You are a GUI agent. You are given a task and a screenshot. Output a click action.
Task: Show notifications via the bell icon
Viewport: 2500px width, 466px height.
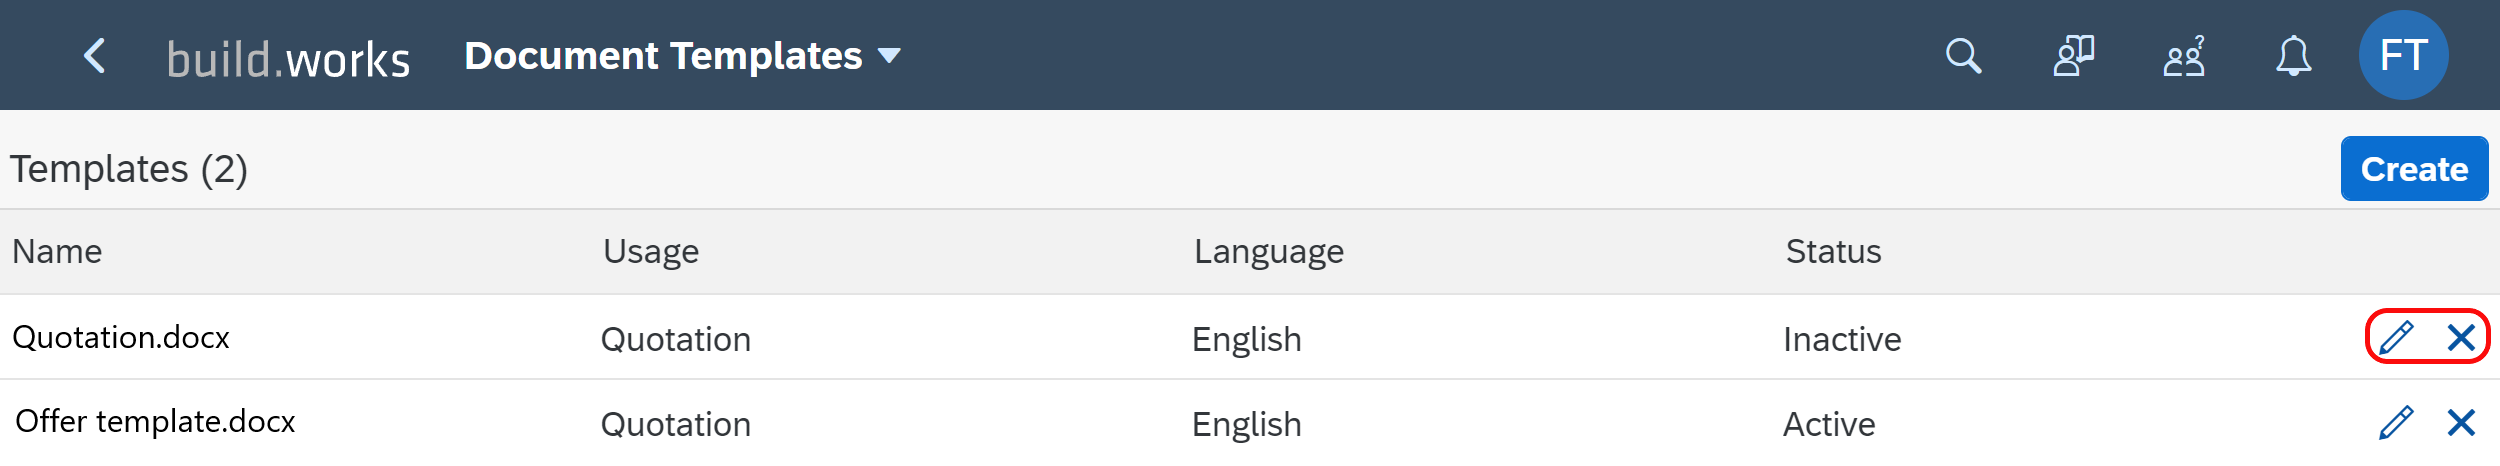coord(2294,56)
